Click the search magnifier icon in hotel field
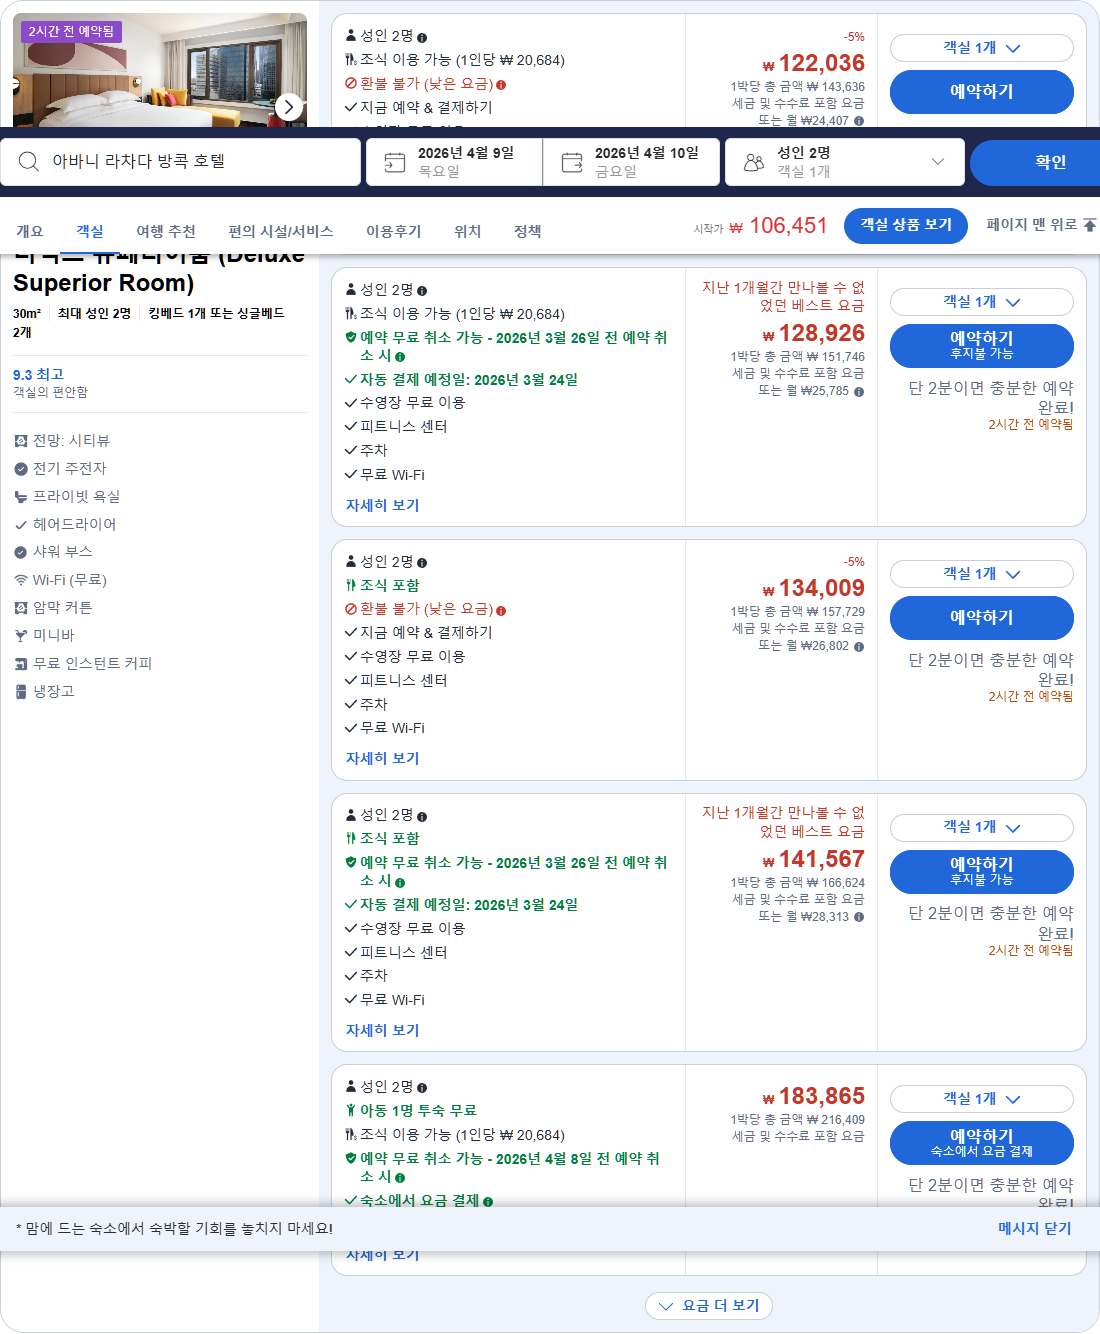 click(29, 162)
